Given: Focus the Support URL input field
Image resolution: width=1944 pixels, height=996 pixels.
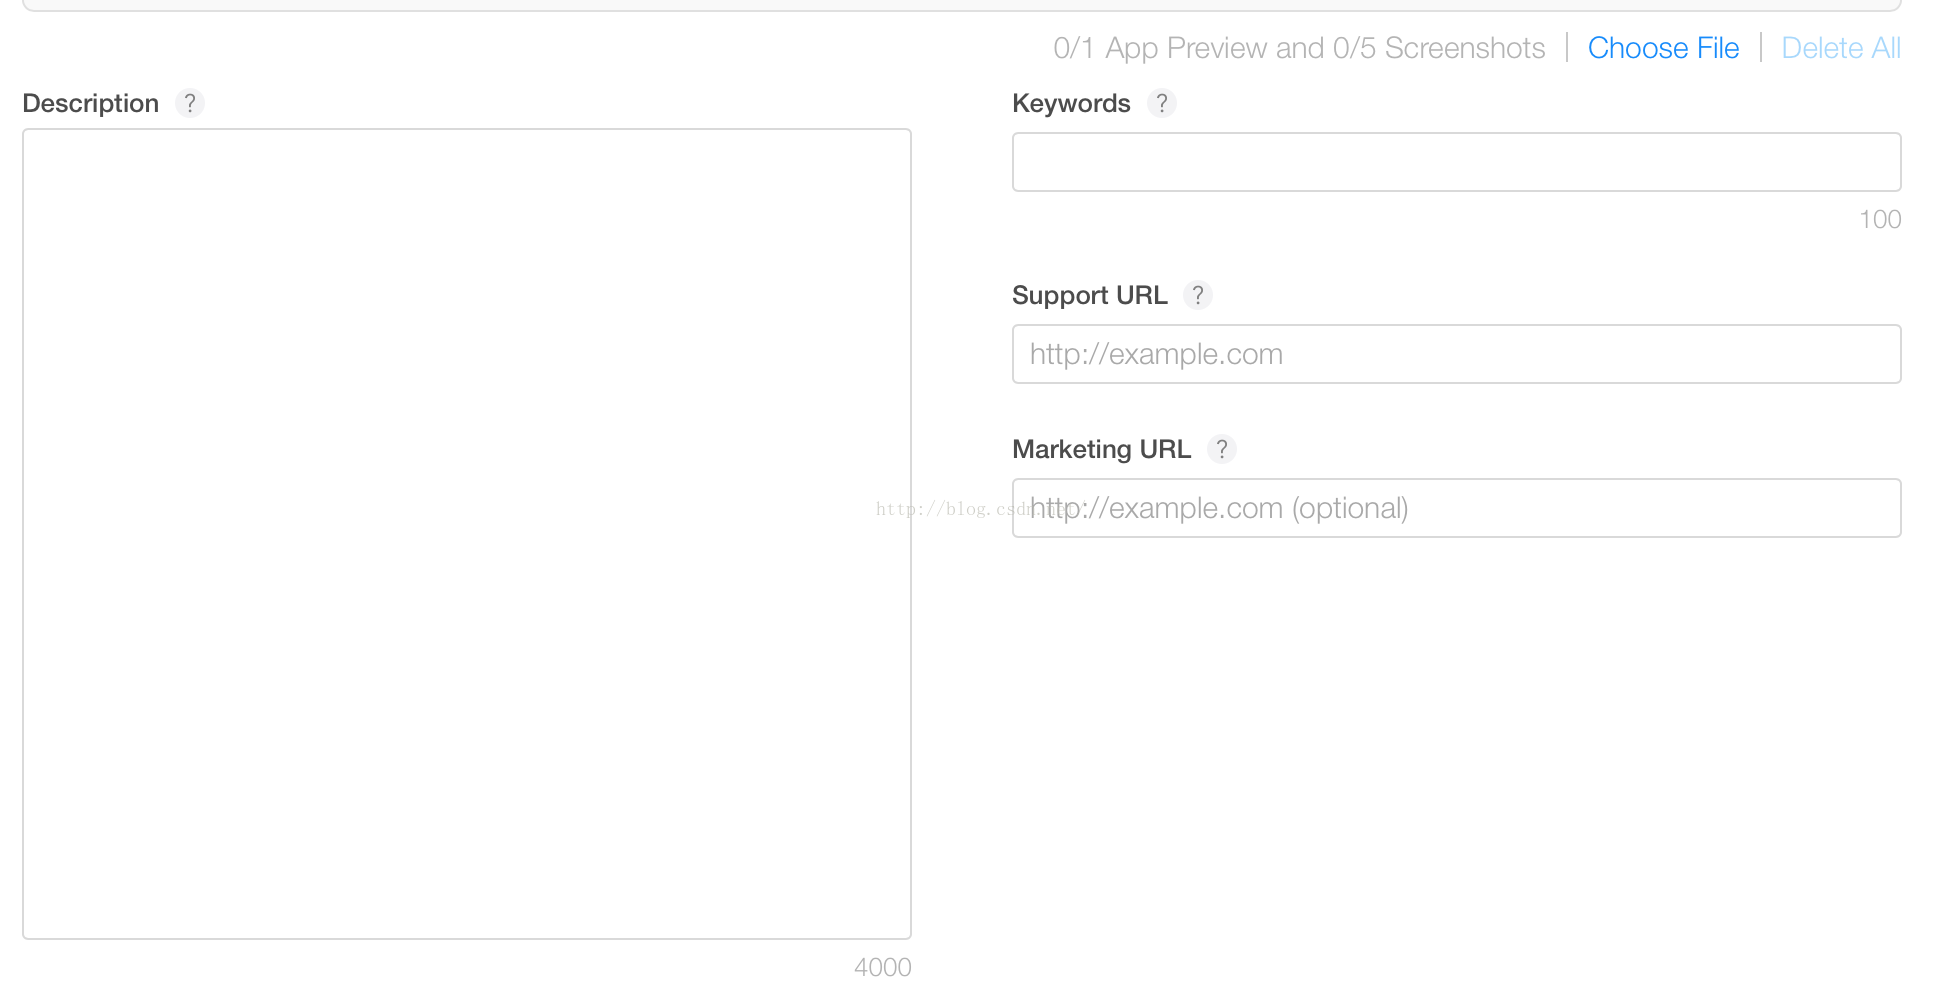Looking at the screenshot, I should coord(1456,354).
